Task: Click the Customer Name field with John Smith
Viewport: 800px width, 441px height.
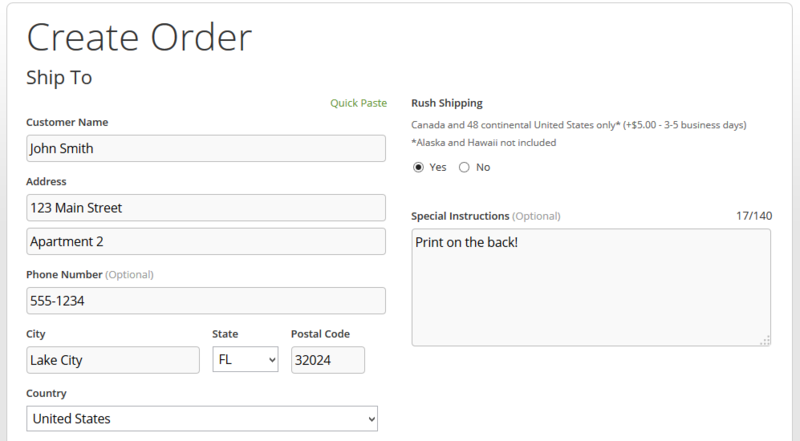Action: coord(206,149)
